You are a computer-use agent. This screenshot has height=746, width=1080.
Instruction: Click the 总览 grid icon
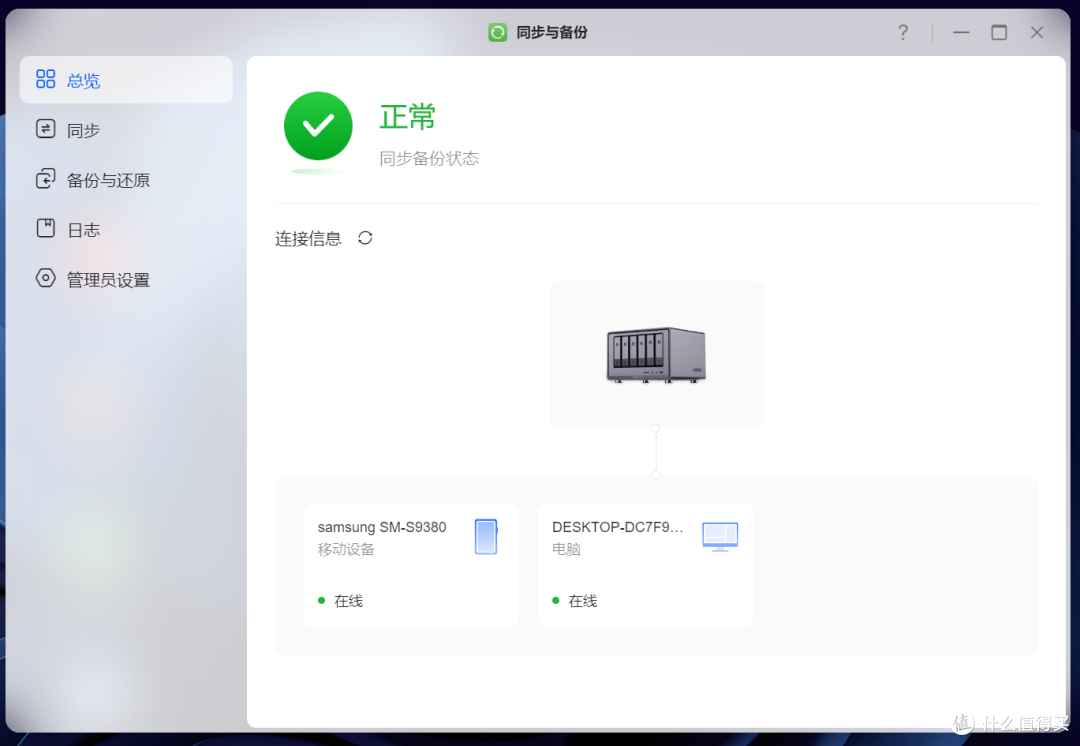click(x=45, y=79)
